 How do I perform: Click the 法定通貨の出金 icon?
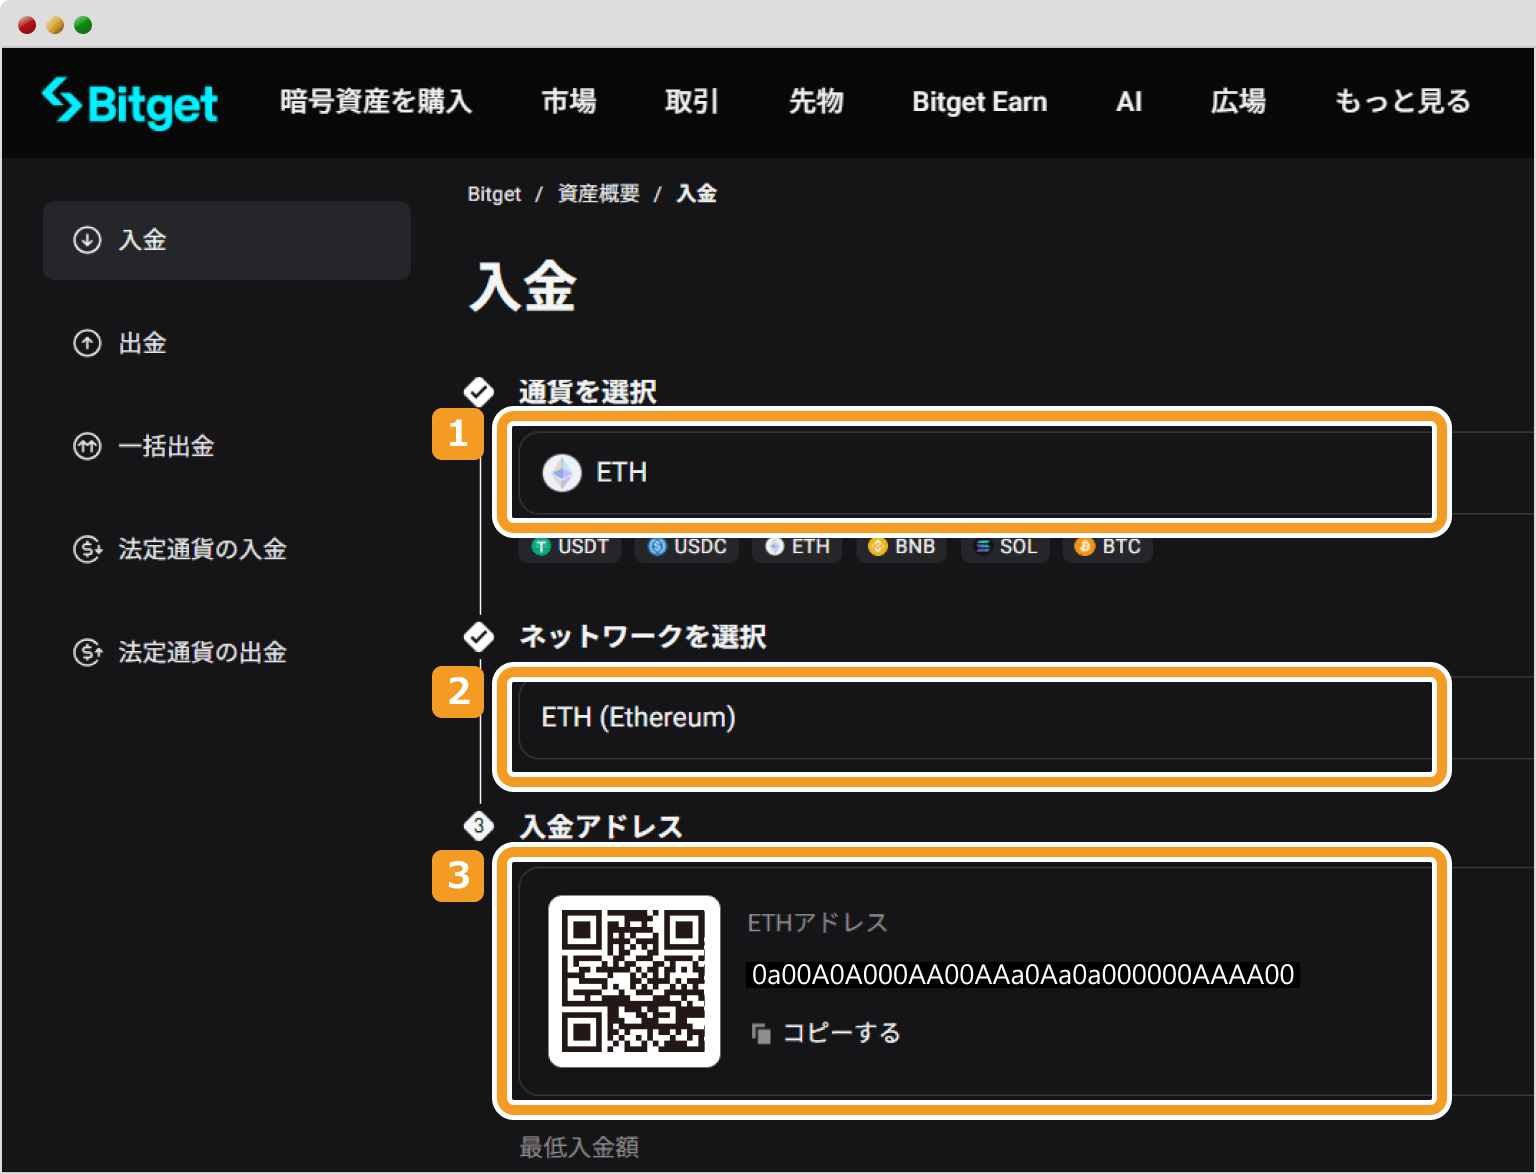[87, 652]
